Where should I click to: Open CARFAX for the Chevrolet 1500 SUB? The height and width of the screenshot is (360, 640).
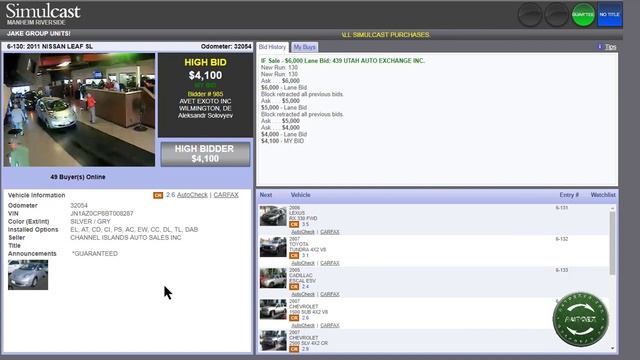[x=330, y=325]
